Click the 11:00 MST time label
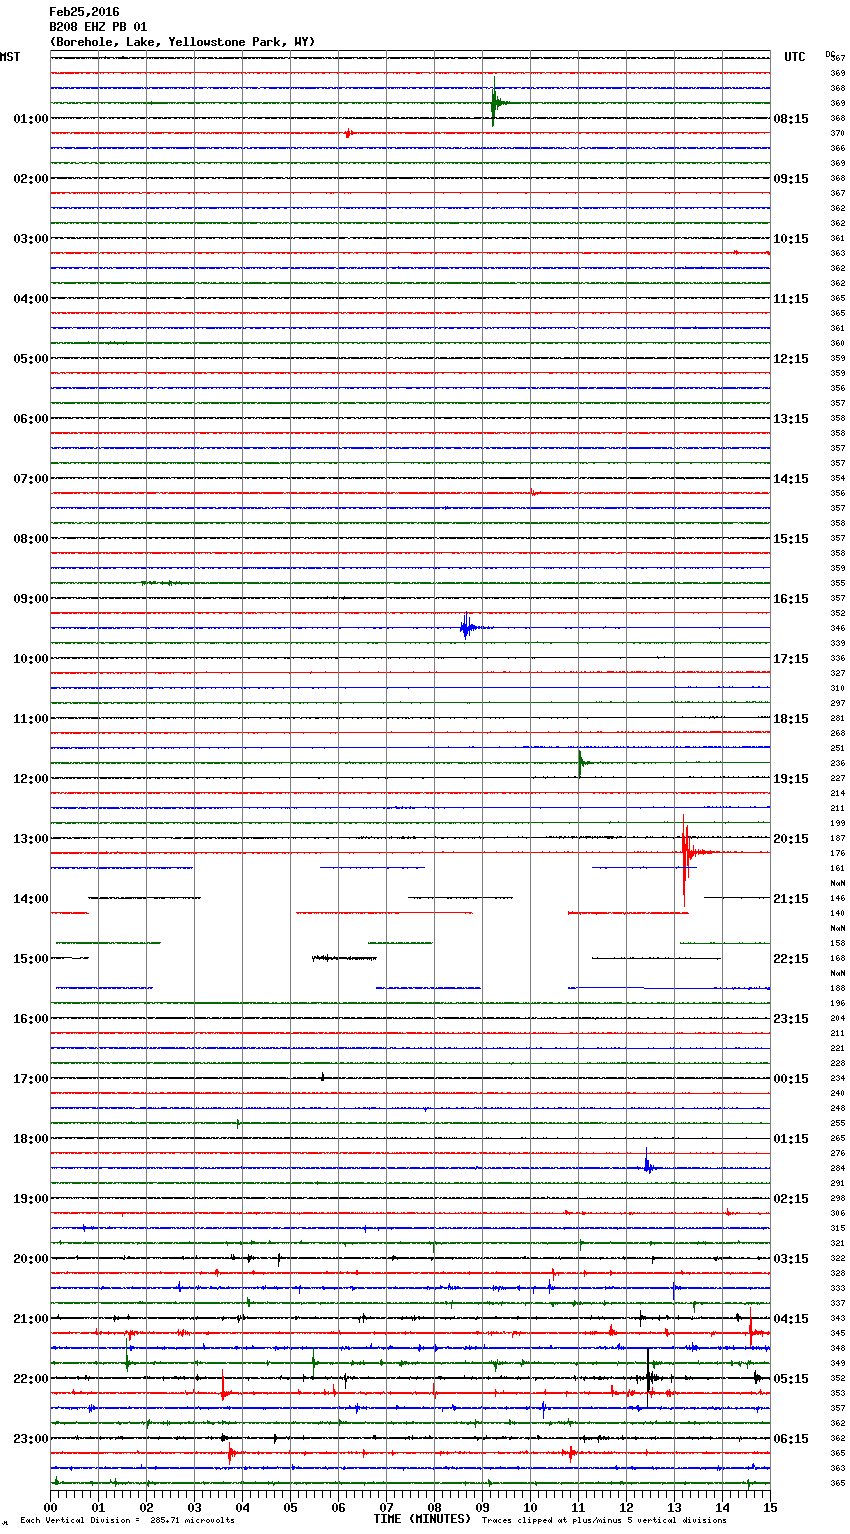The image size is (850, 1534). pyautogui.click(x=31, y=719)
